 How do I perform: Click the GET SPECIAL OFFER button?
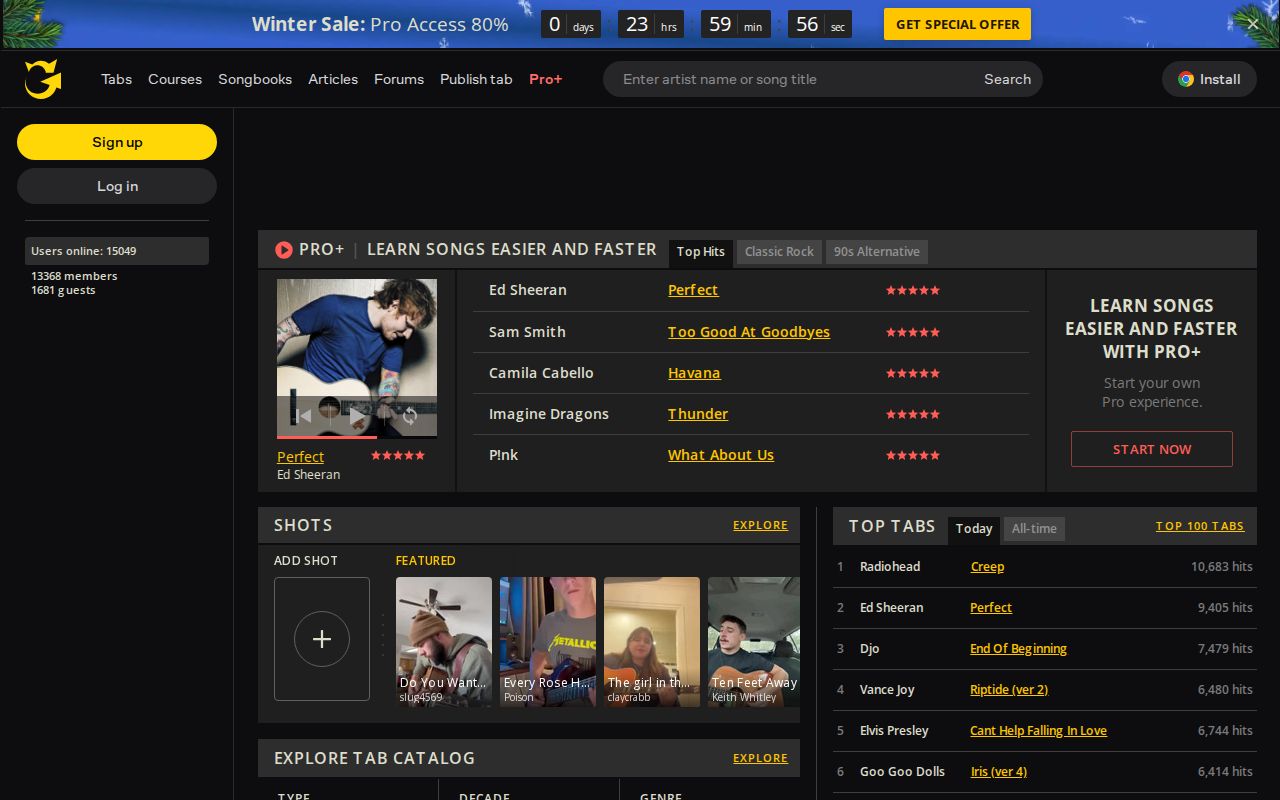click(956, 24)
